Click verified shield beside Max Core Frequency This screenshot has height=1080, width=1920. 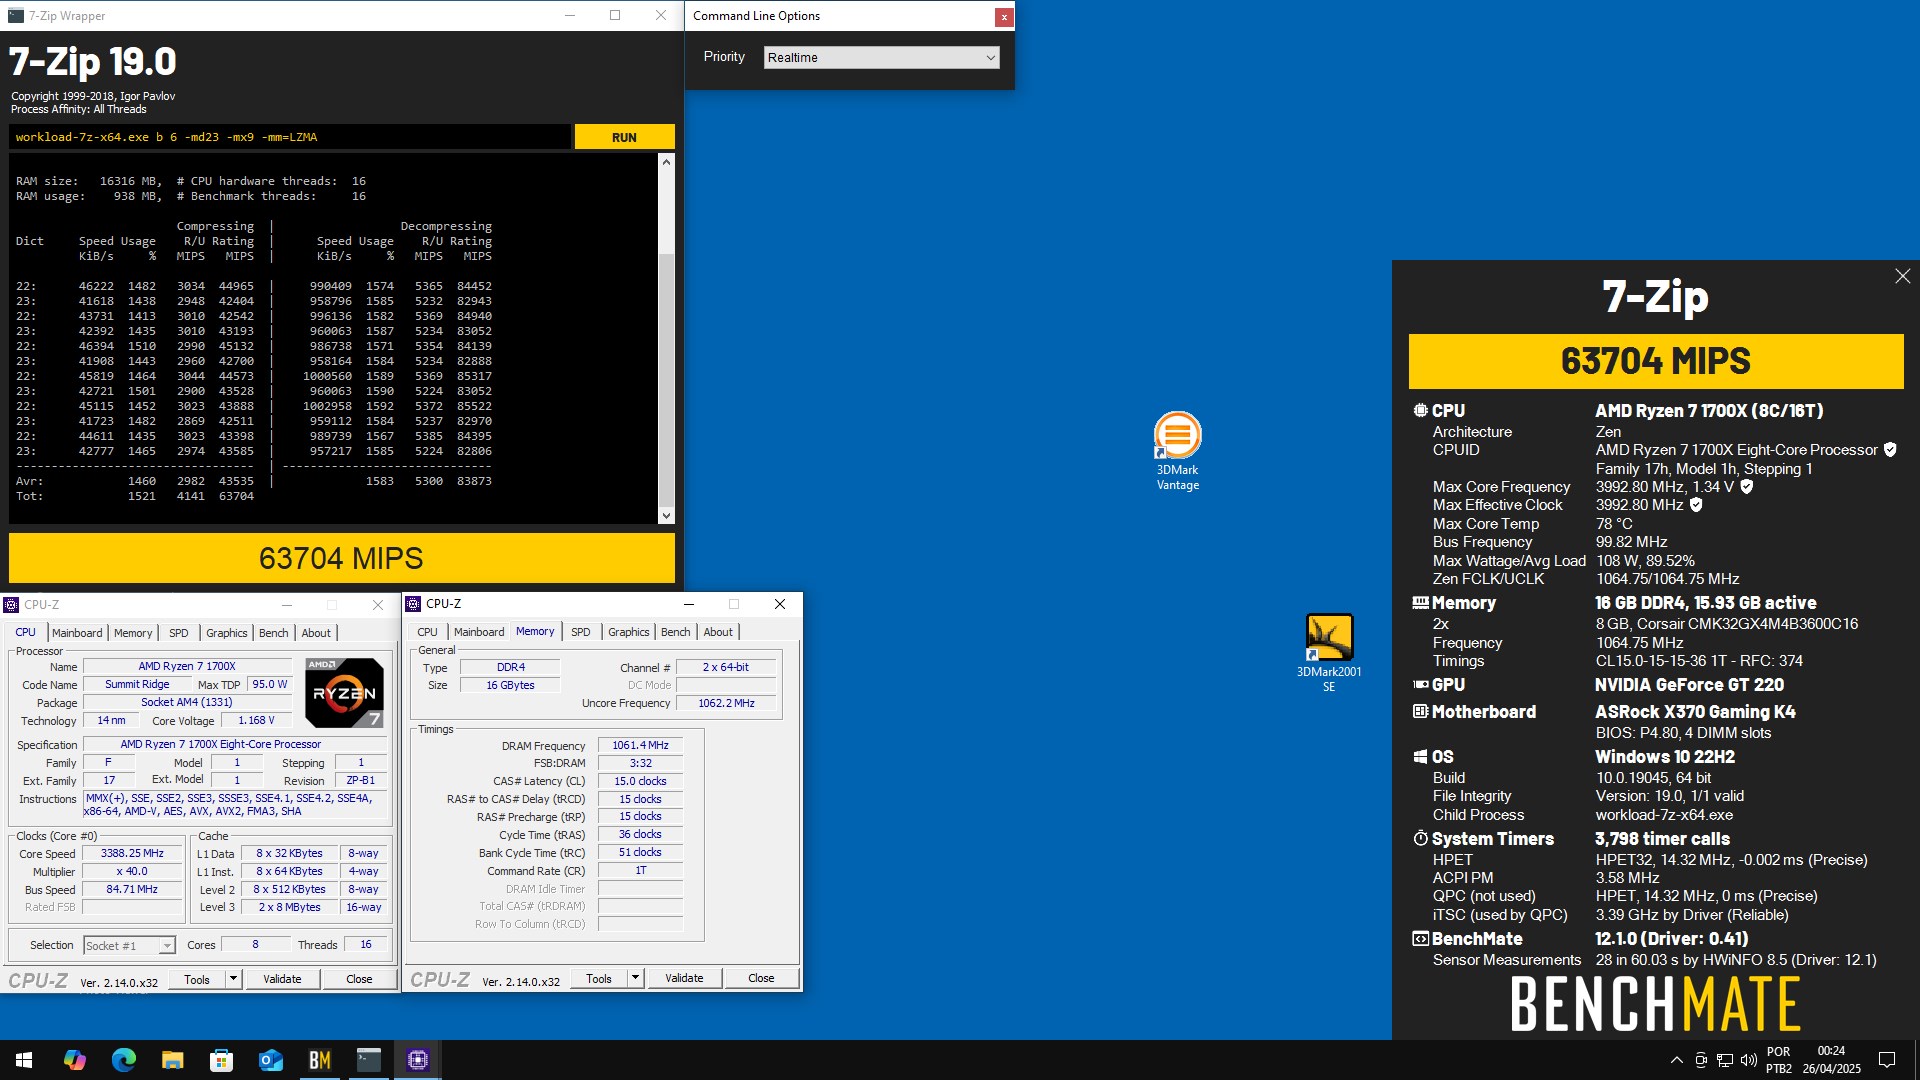(x=1746, y=487)
